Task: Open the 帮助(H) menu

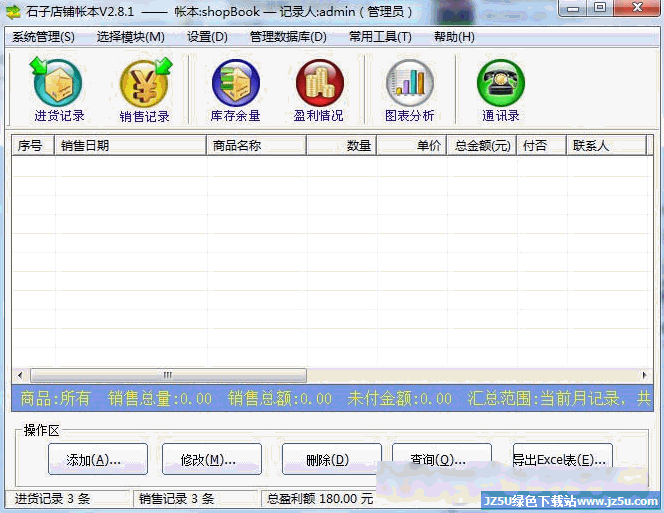Action: tap(454, 37)
